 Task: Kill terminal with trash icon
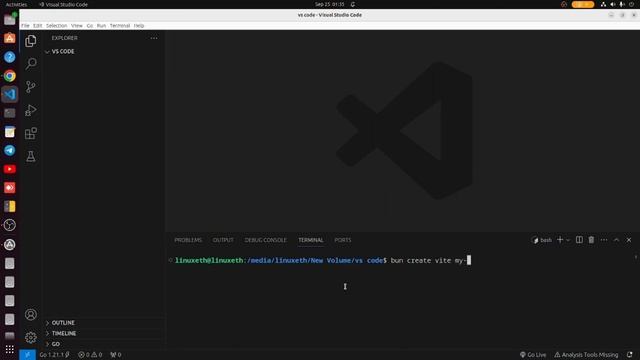point(591,240)
